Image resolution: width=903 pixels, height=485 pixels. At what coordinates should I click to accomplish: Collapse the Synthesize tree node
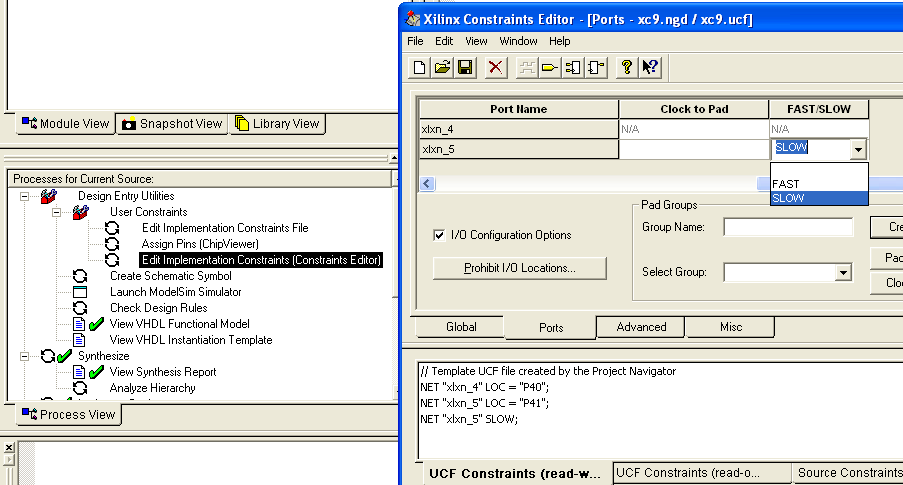click(24, 357)
